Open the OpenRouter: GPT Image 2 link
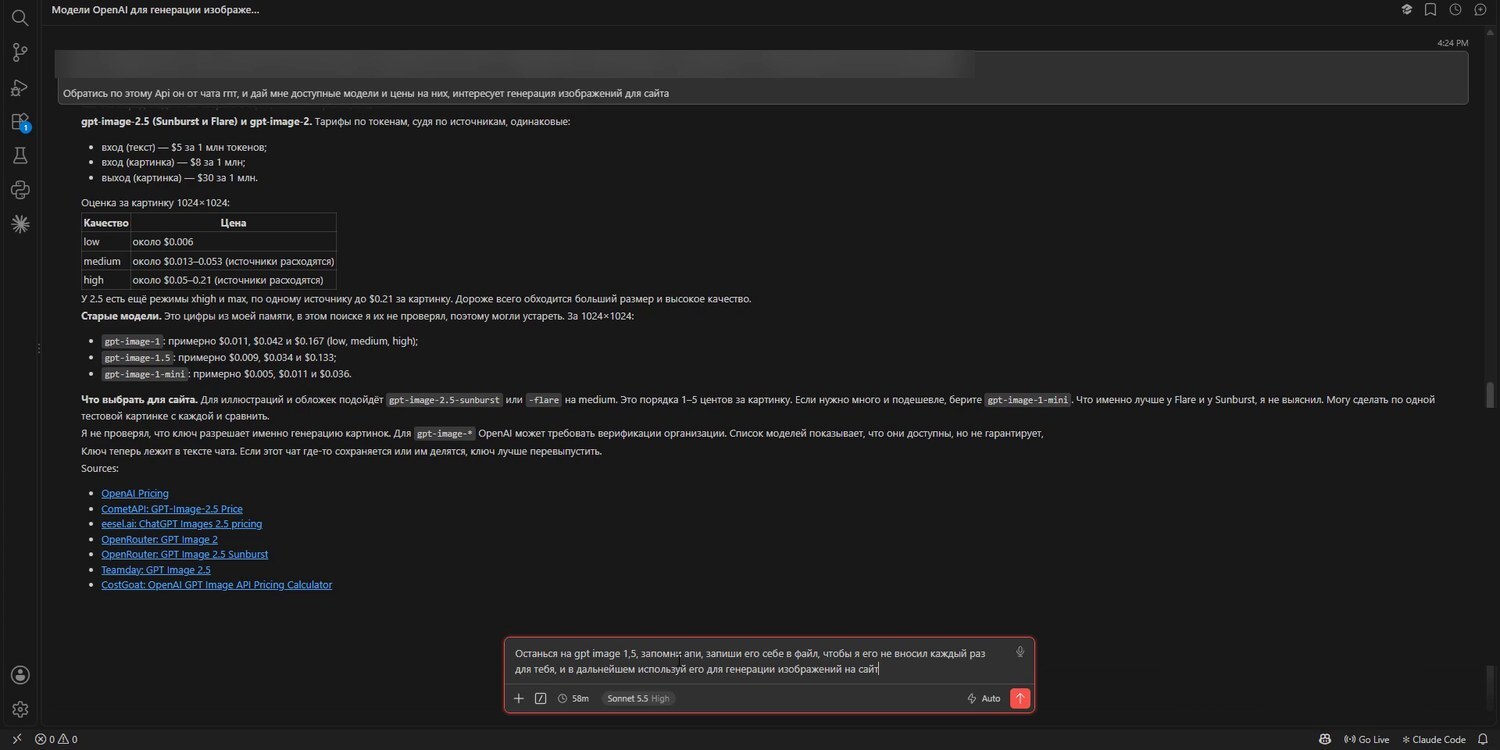1500x750 pixels. tap(159, 539)
